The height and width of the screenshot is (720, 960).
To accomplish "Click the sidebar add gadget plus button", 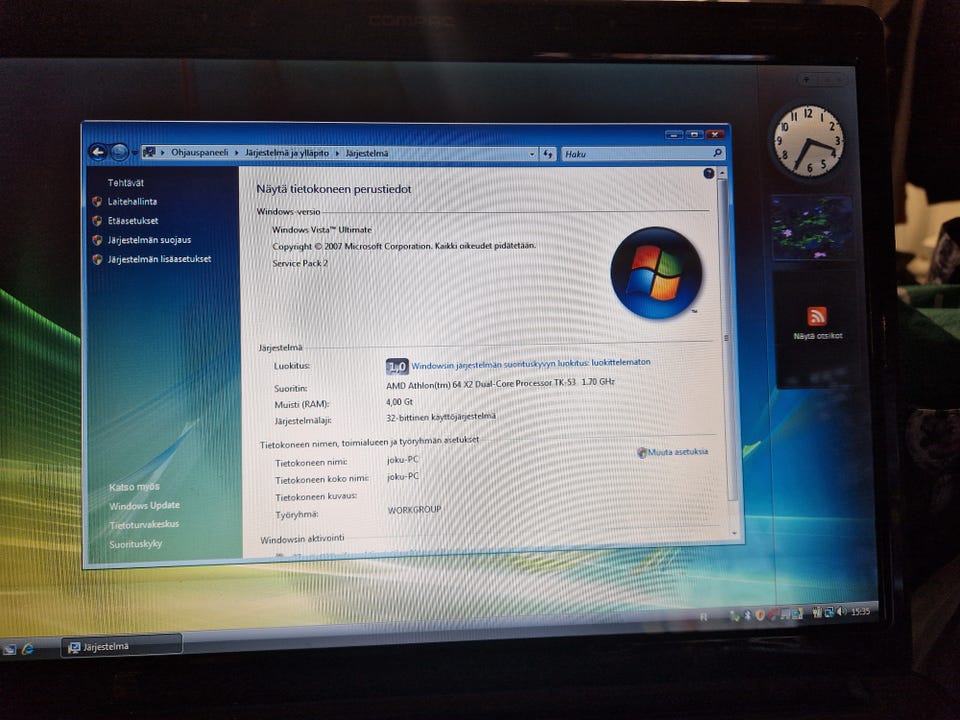I will click(x=807, y=80).
